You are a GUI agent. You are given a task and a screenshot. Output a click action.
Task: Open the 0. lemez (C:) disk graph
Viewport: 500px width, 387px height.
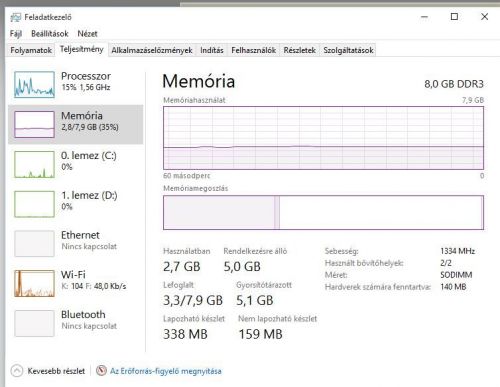tap(34, 164)
